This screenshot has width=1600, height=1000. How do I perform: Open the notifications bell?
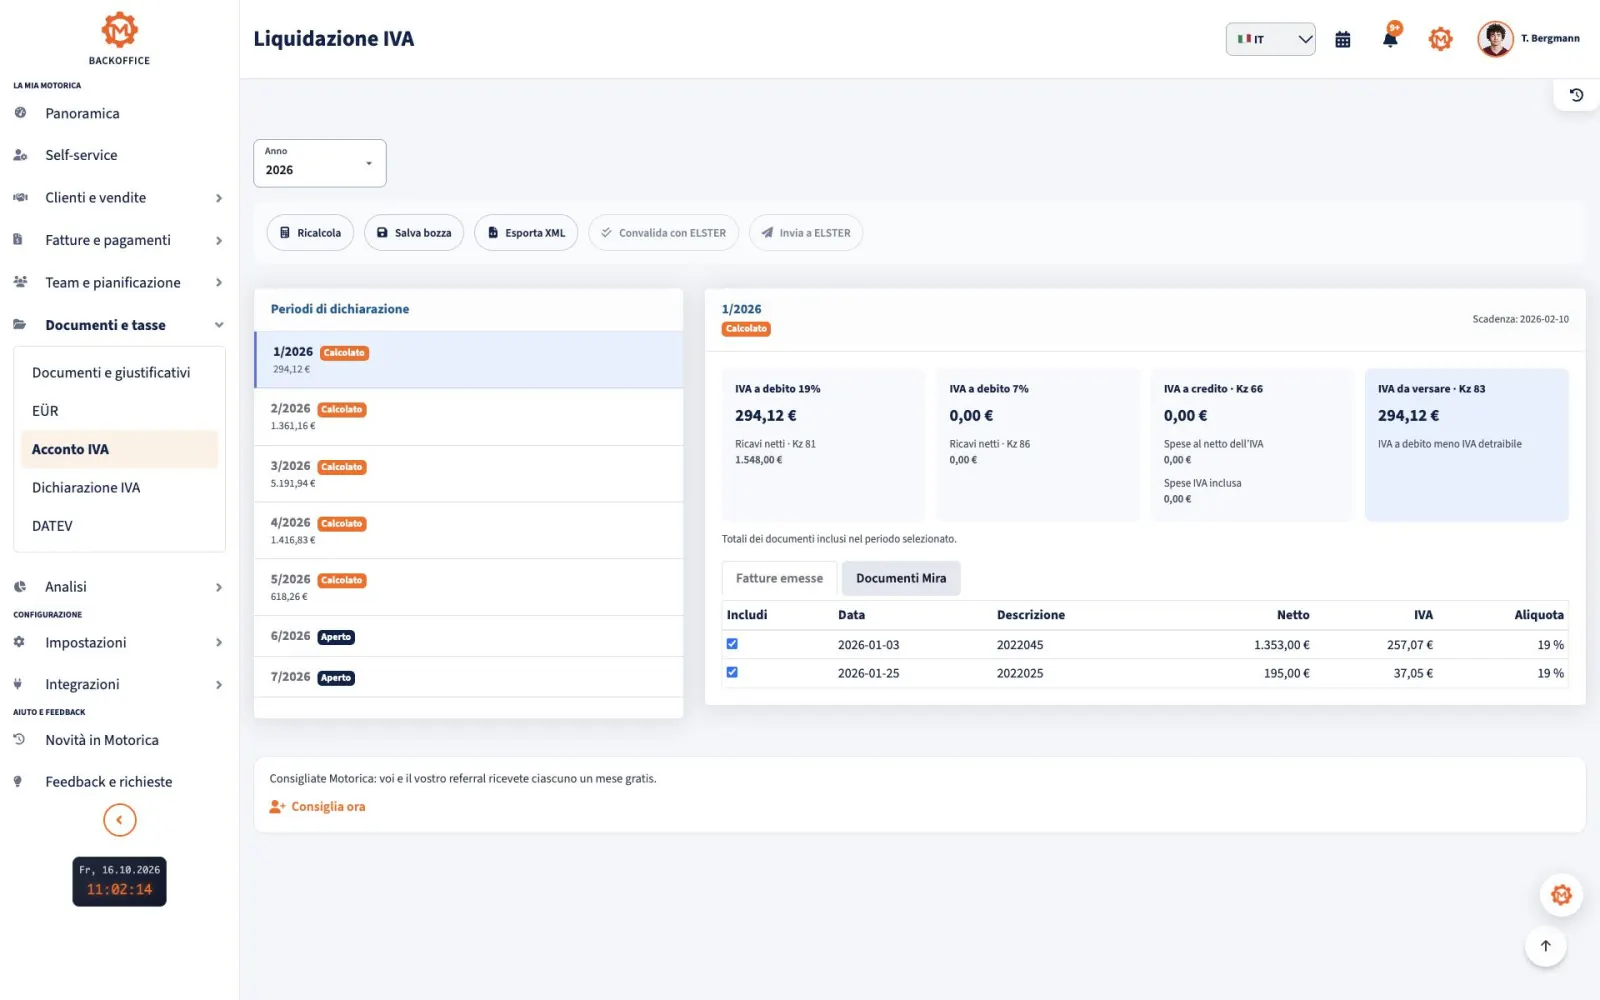point(1390,39)
